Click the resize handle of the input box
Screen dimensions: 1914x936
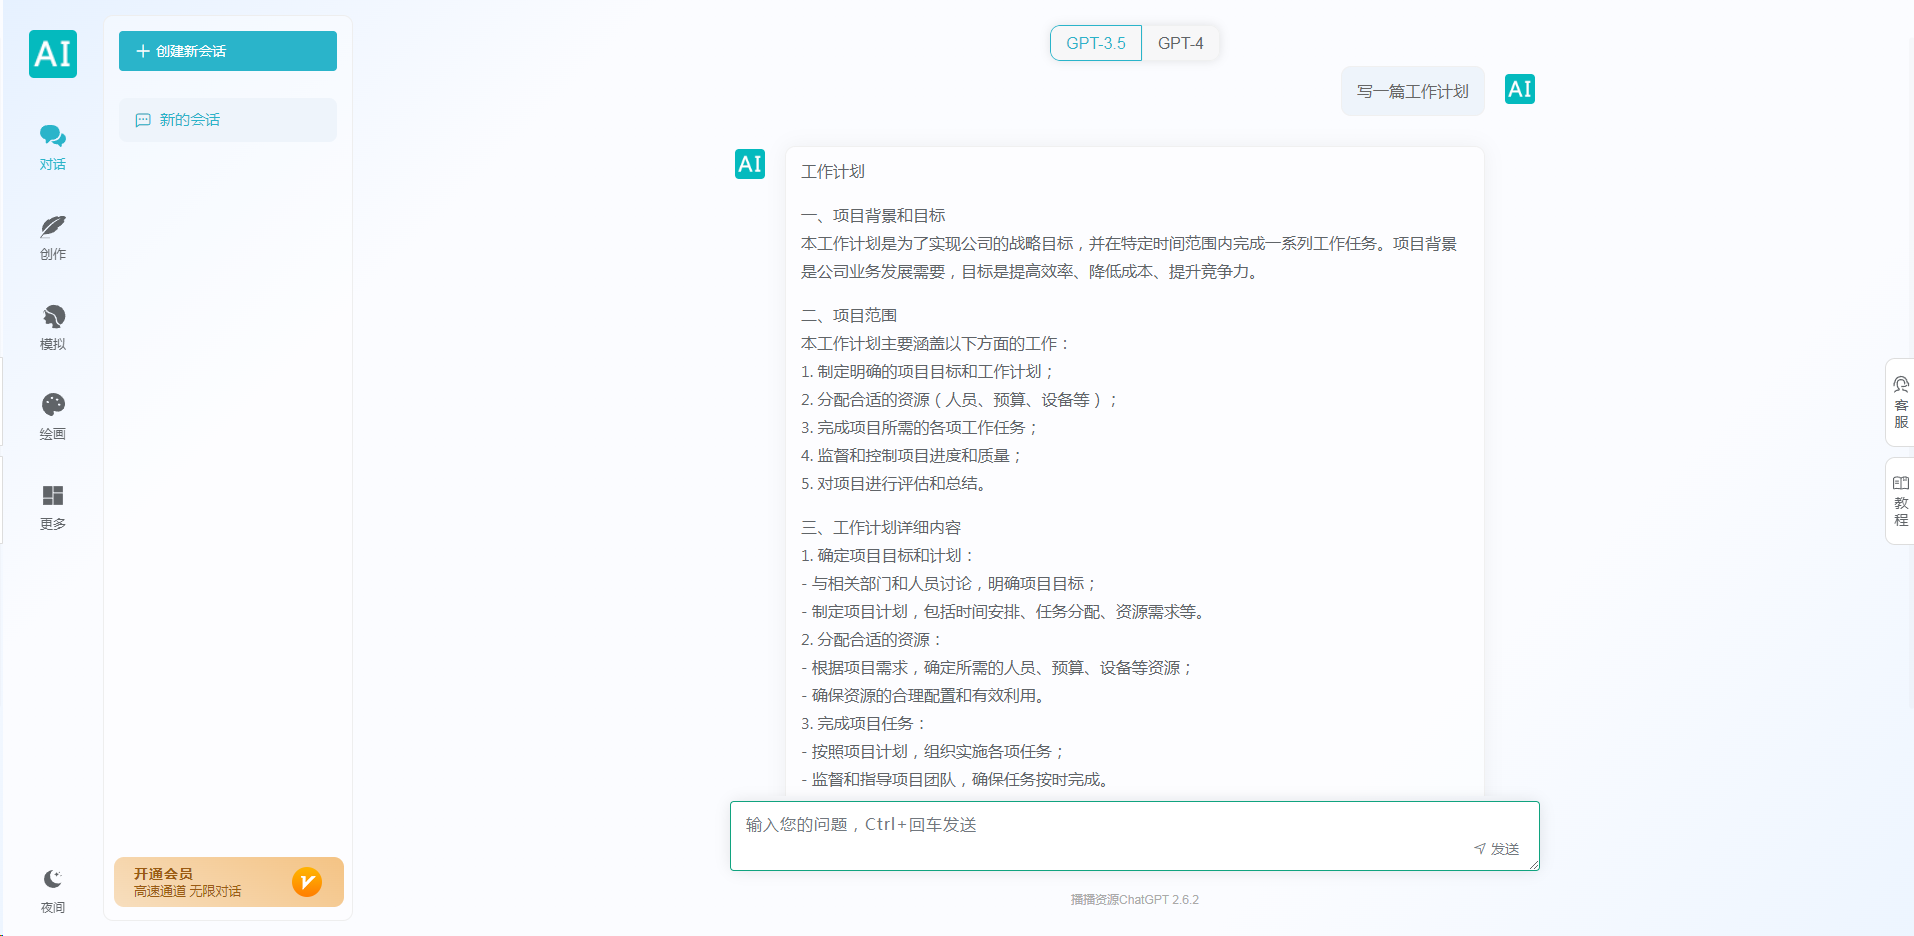point(1533,864)
